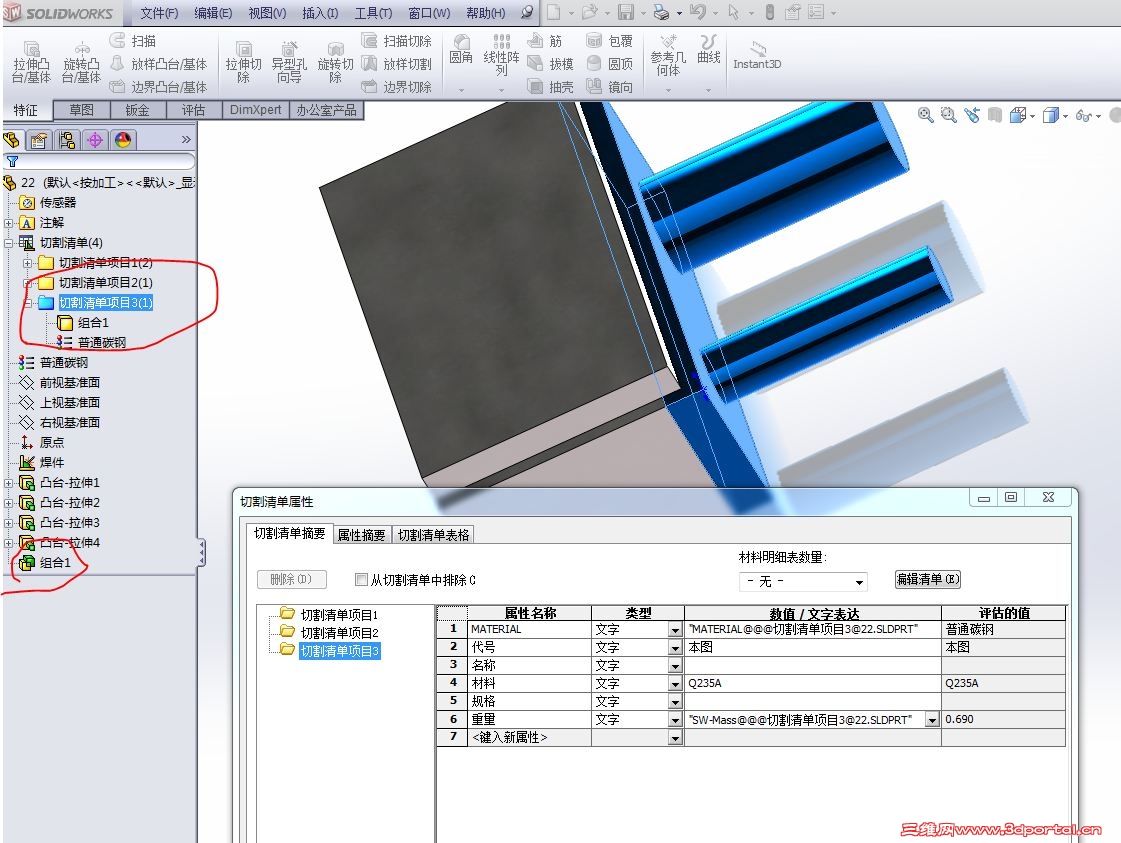Click the Shell tool (抽壳)
This screenshot has width=1121, height=843.
(x=550, y=87)
